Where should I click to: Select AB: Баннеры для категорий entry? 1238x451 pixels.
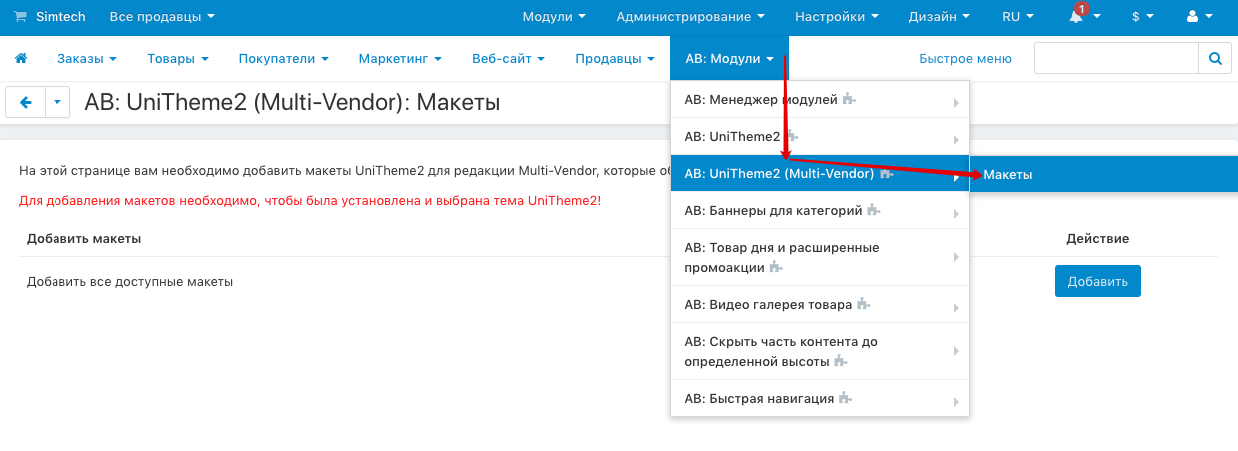click(820, 211)
